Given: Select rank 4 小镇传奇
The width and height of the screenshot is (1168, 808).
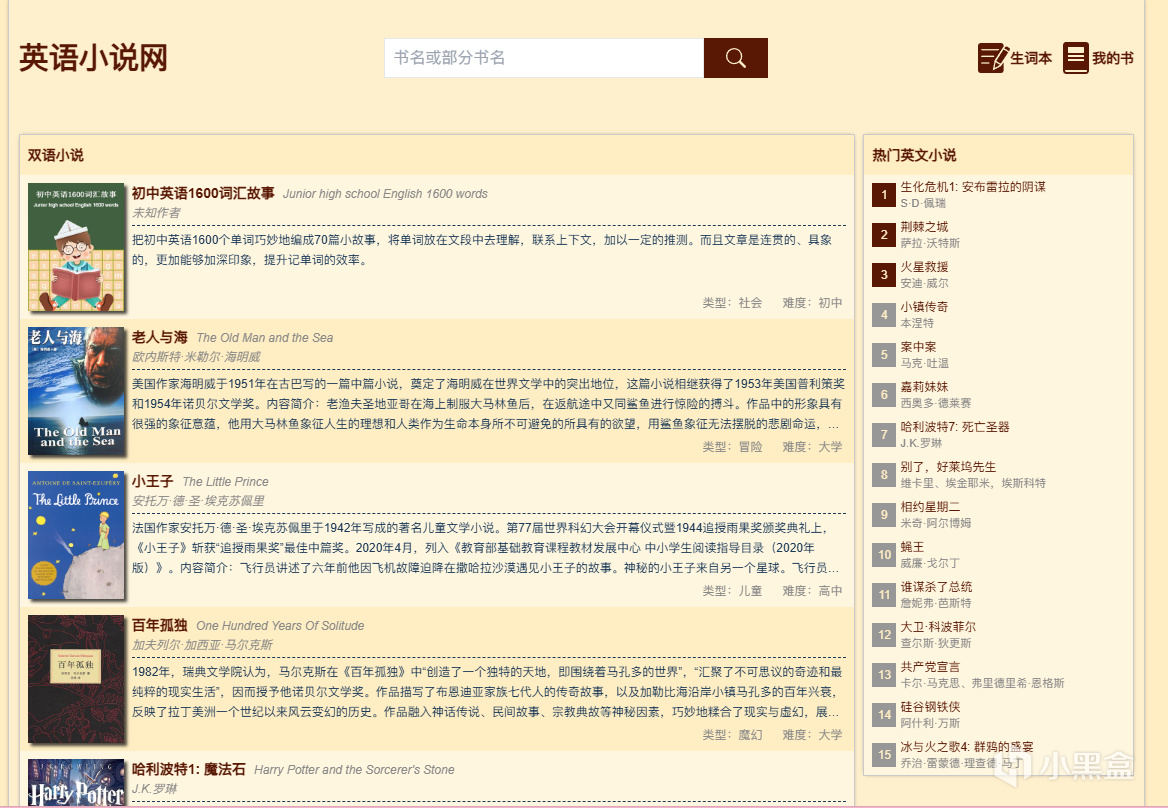Looking at the screenshot, I should click(x=924, y=307).
